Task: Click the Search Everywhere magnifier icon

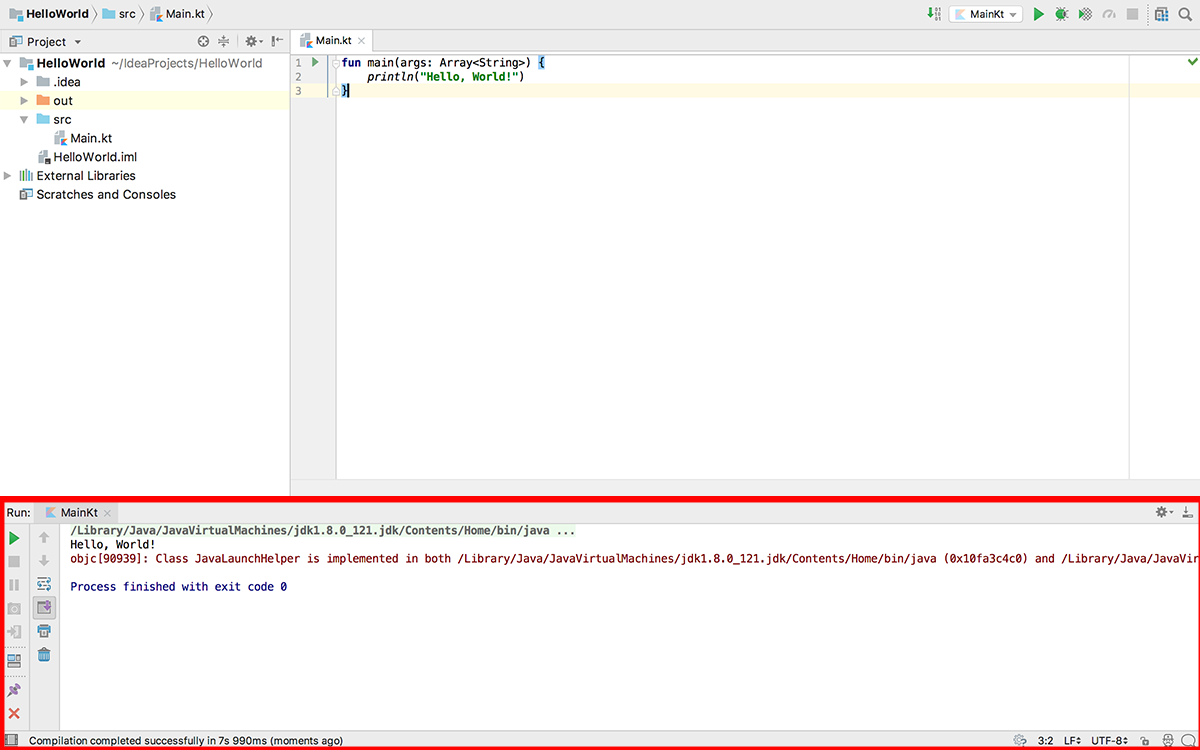Action: [x=1185, y=14]
